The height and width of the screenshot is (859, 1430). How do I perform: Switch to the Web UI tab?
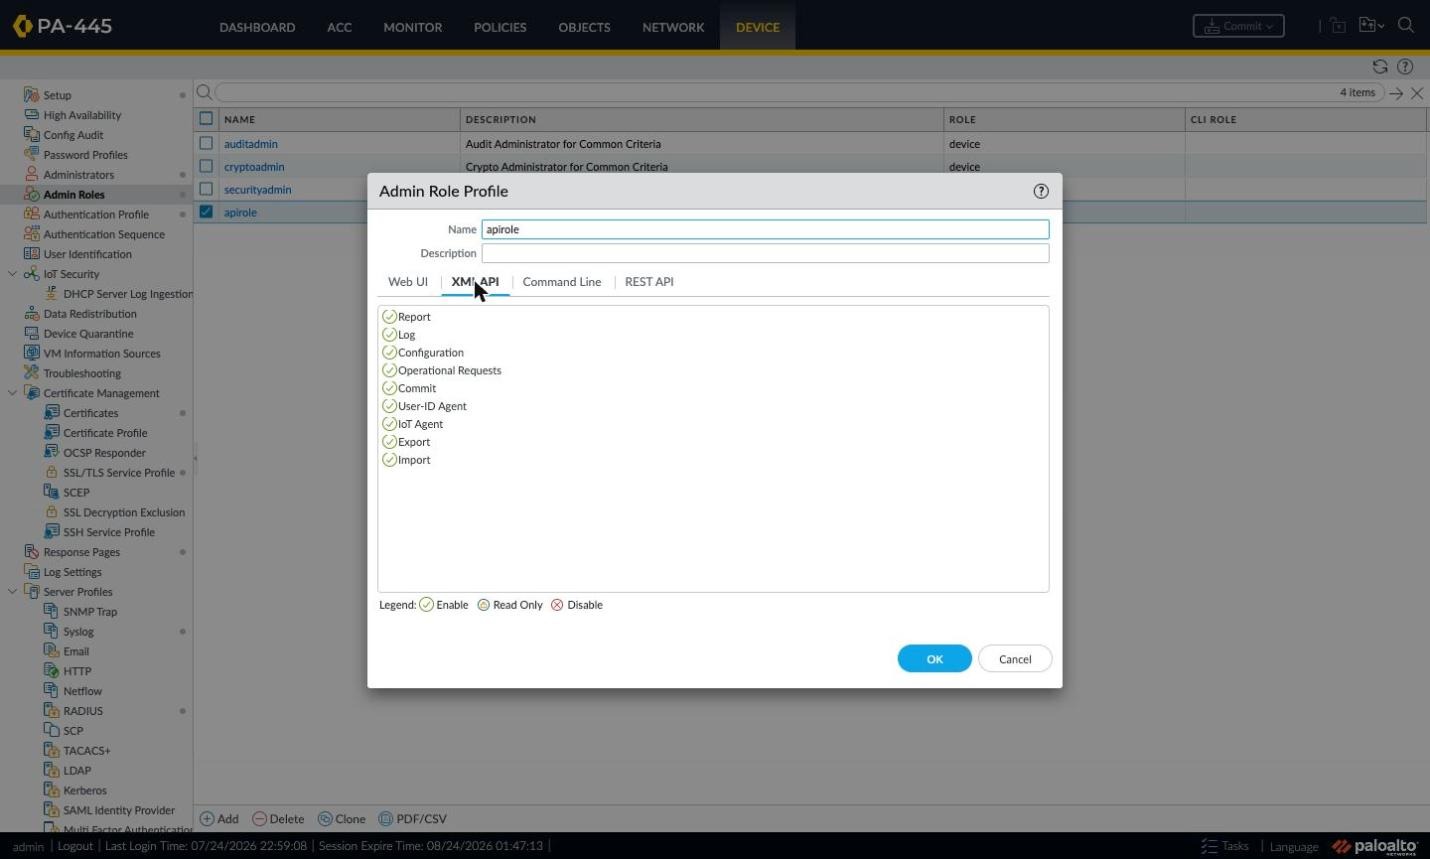408,282
